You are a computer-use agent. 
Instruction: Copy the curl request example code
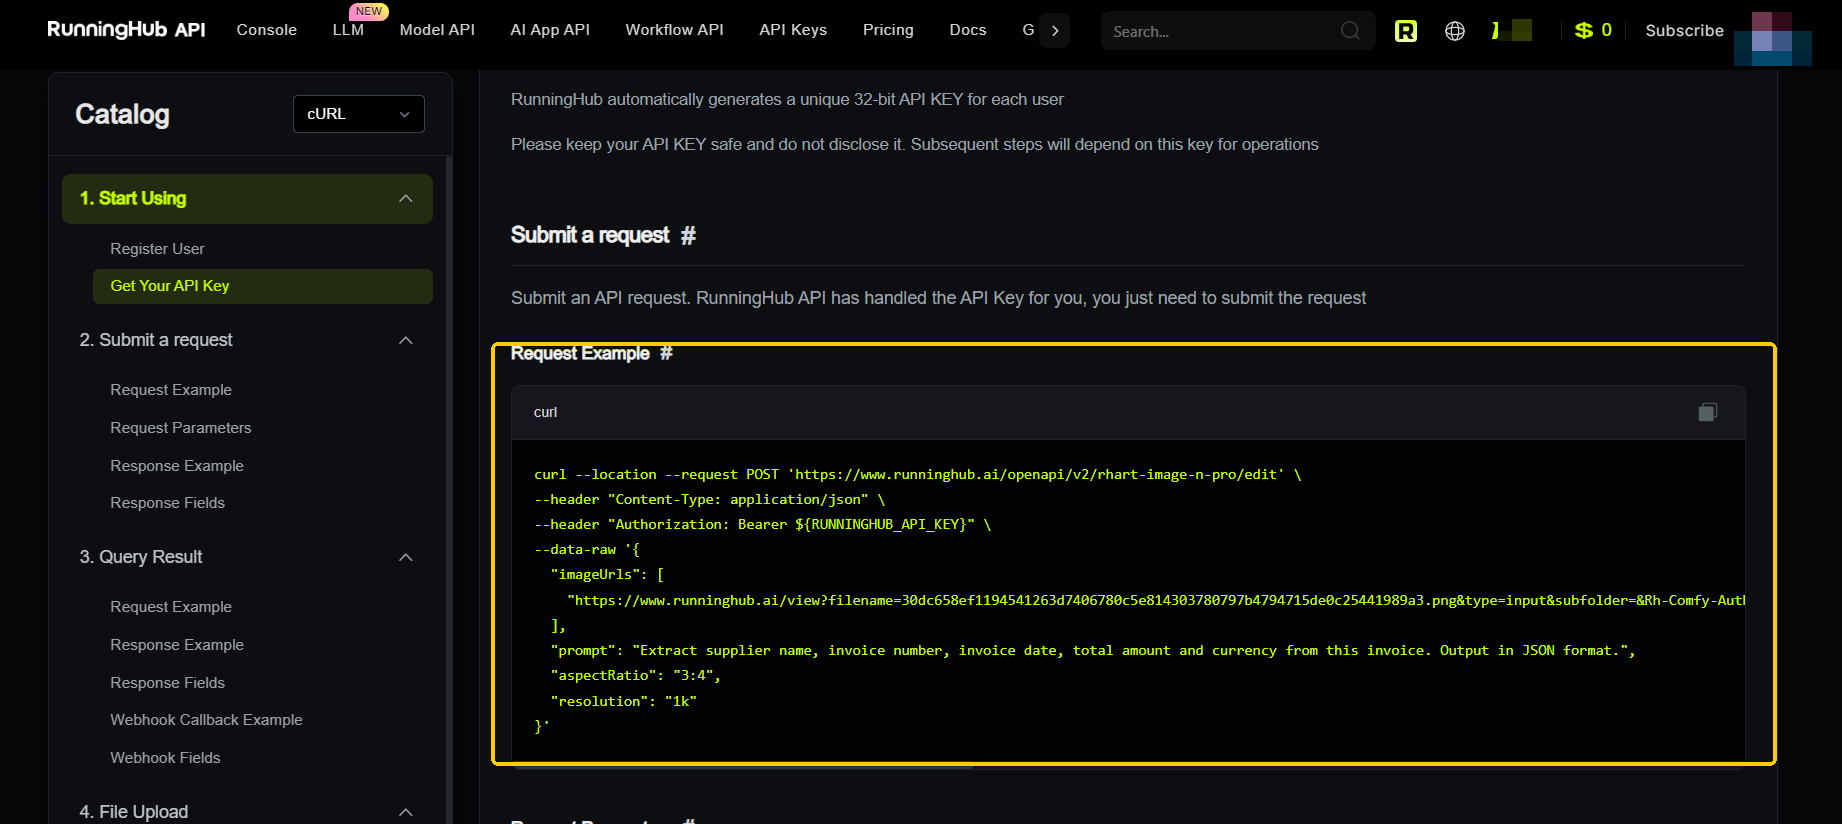(x=1708, y=412)
